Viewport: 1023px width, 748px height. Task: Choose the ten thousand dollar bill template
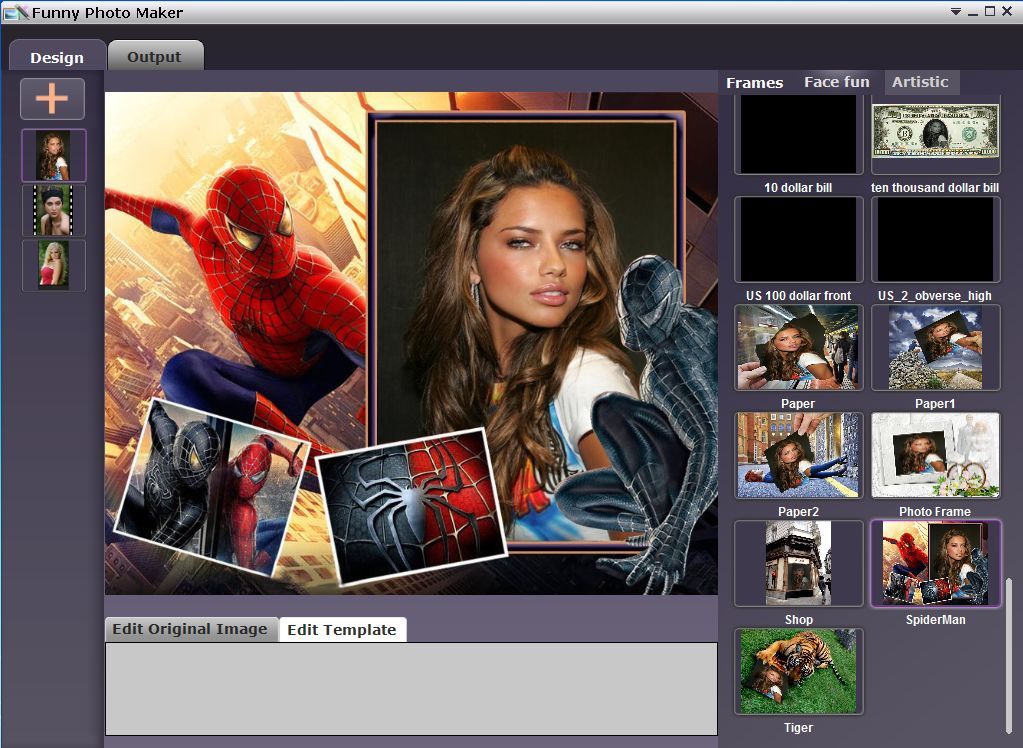tap(935, 134)
